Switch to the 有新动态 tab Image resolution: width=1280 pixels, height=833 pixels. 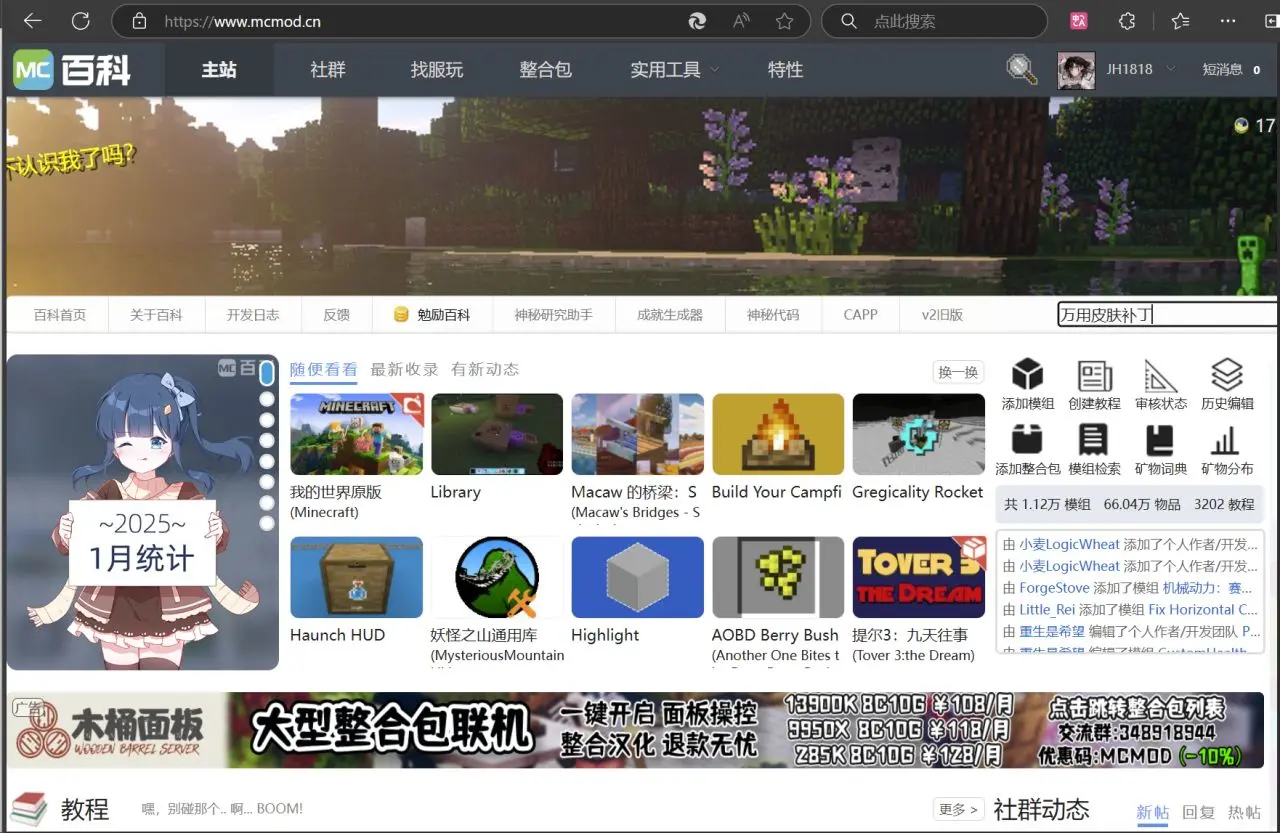[485, 369]
